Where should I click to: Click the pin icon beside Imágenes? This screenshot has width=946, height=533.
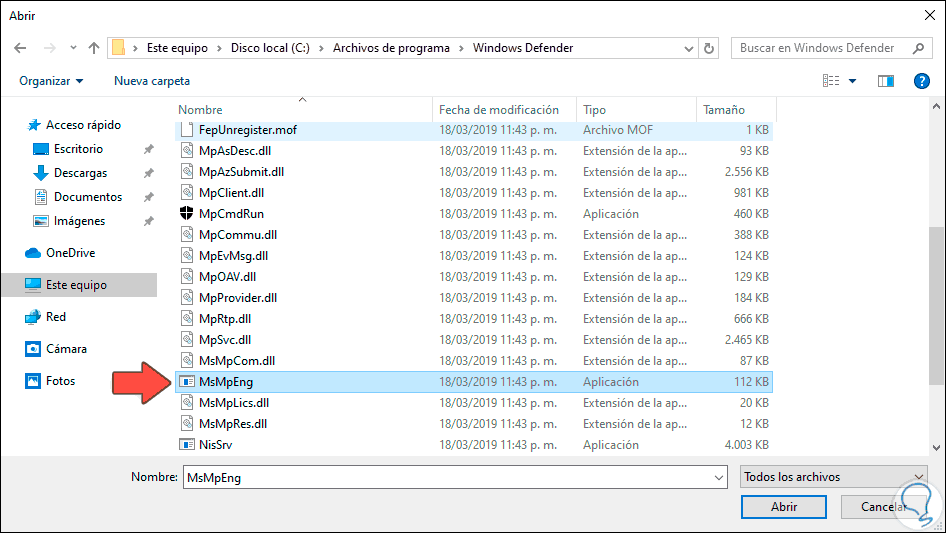(x=148, y=222)
